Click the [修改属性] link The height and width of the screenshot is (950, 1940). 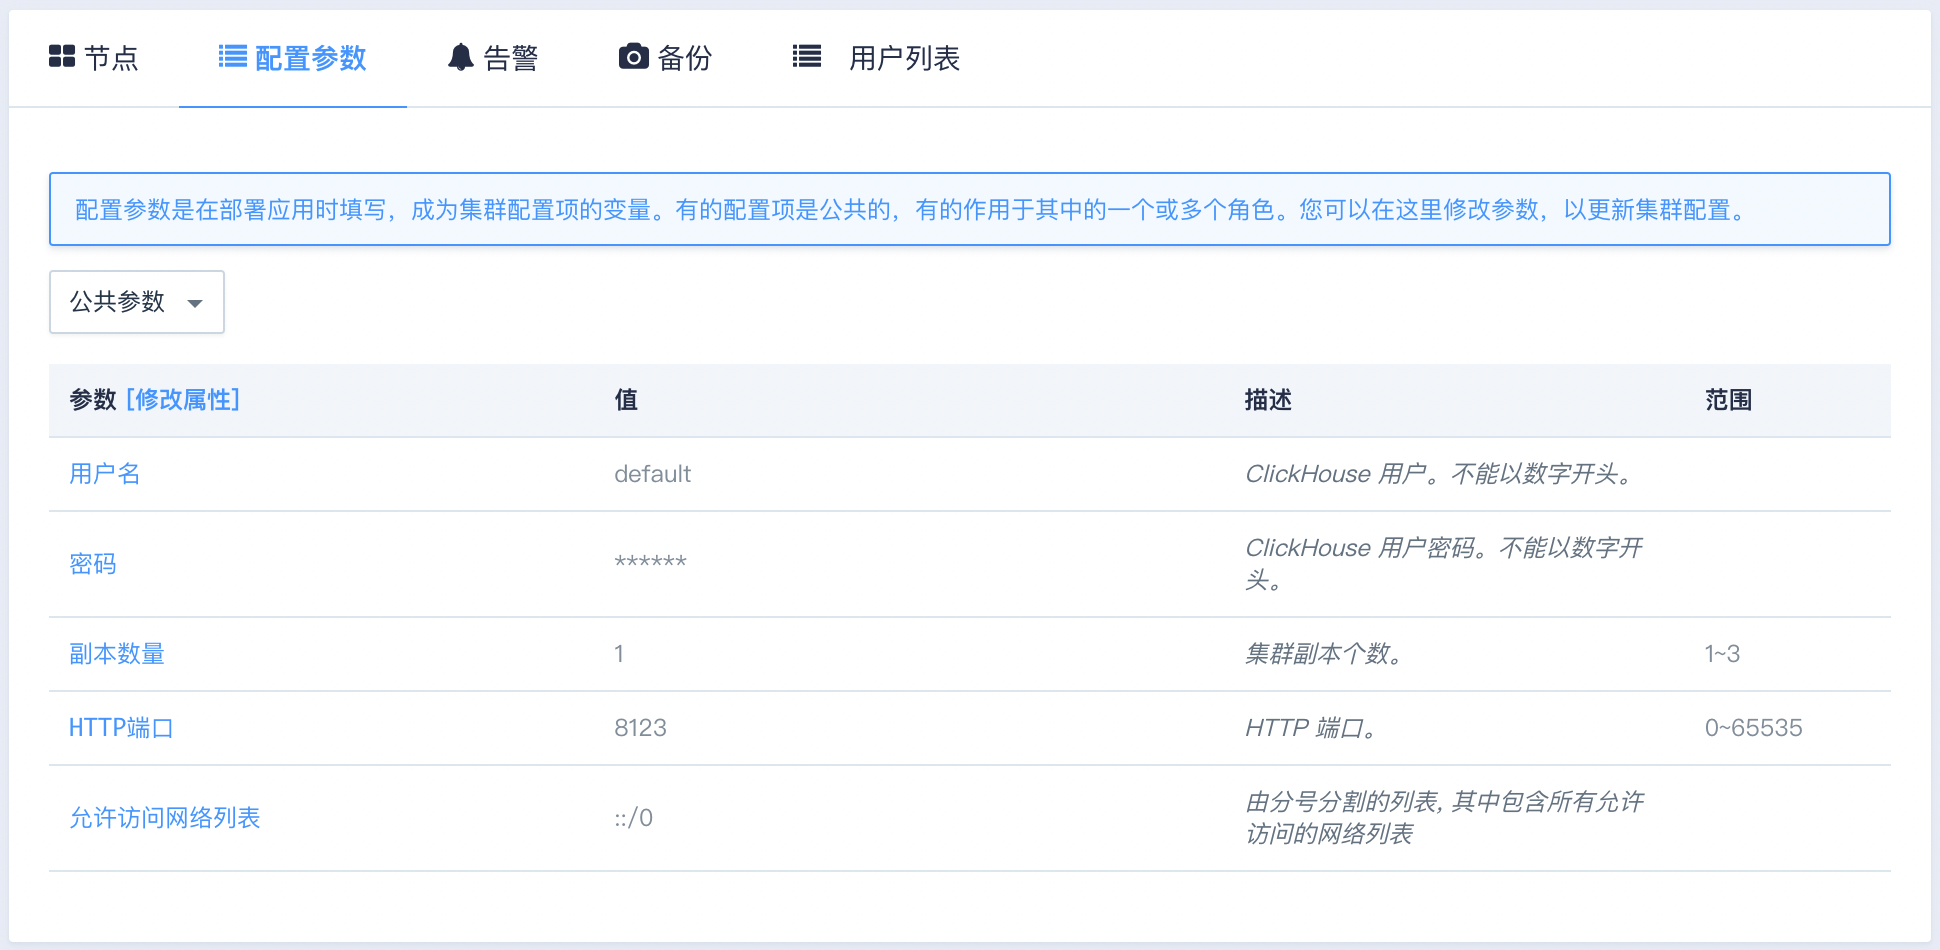pyautogui.click(x=183, y=400)
